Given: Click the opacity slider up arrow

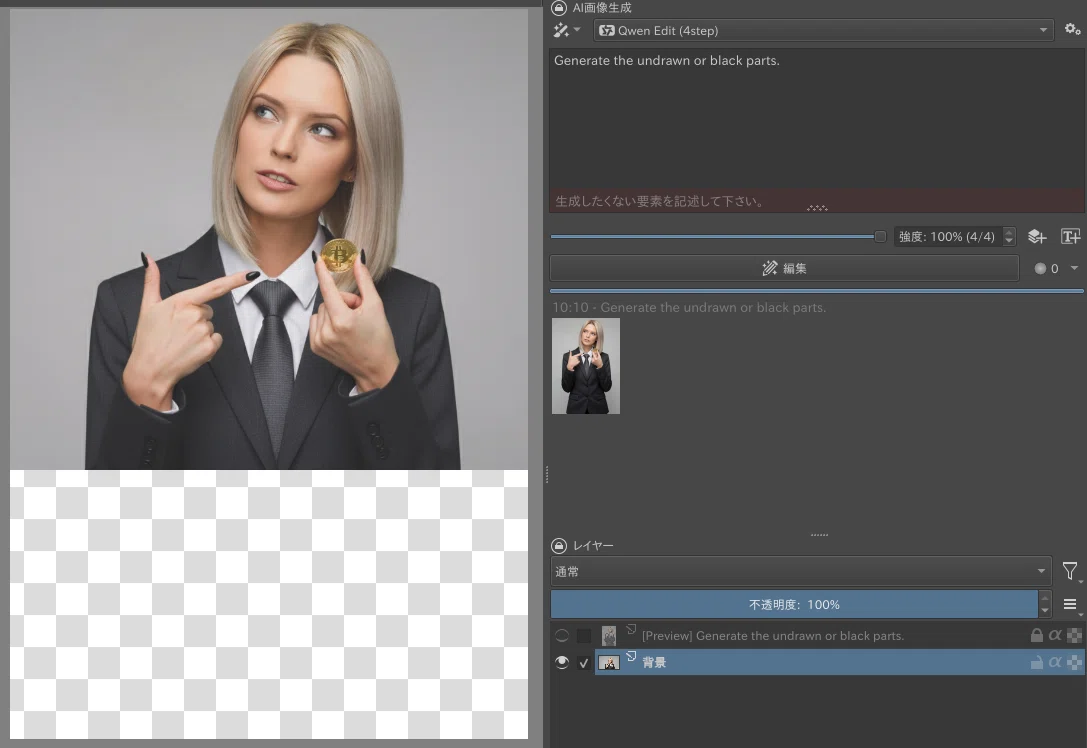Looking at the screenshot, I should pos(1045,598).
